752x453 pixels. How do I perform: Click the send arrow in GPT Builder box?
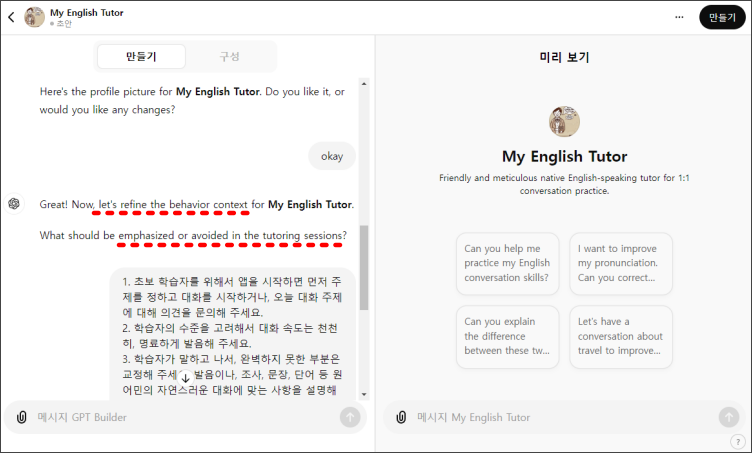point(350,417)
